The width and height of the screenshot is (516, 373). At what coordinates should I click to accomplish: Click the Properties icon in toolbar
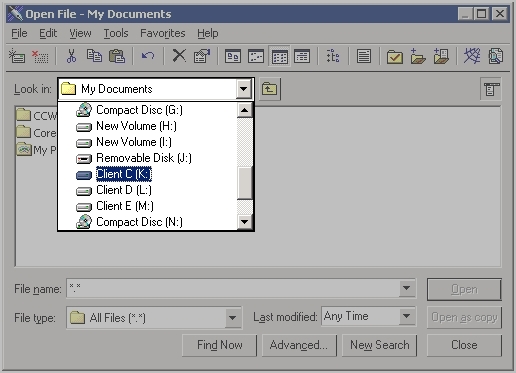click(202, 56)
